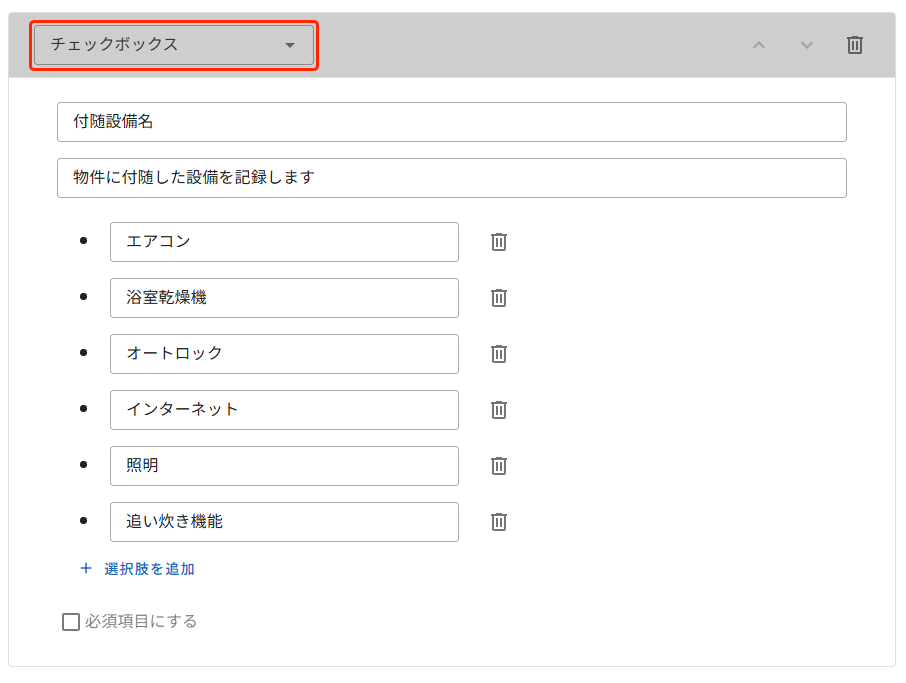
Task: Edit the オートロック option field
Action: pyautogui.click(x=284, y=354)
